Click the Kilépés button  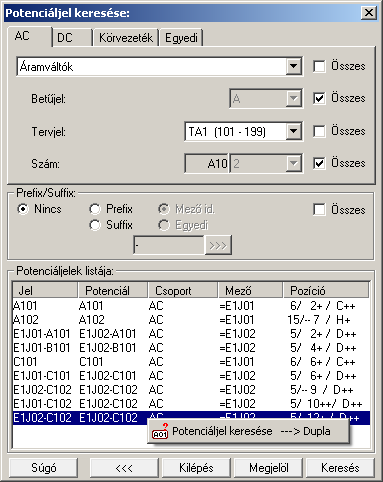[x=196, y=468]
